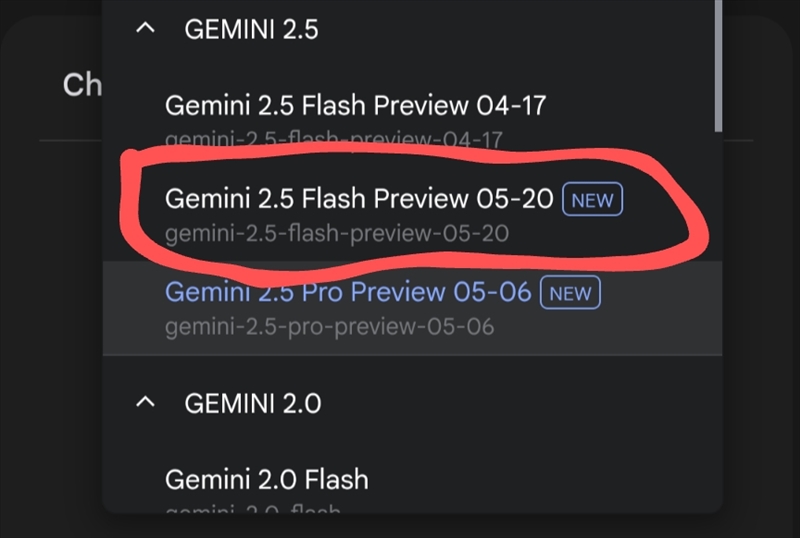Collapse the GEMINI 2.5 section chevron
800x538 pixels.
(x=146, y=30)
